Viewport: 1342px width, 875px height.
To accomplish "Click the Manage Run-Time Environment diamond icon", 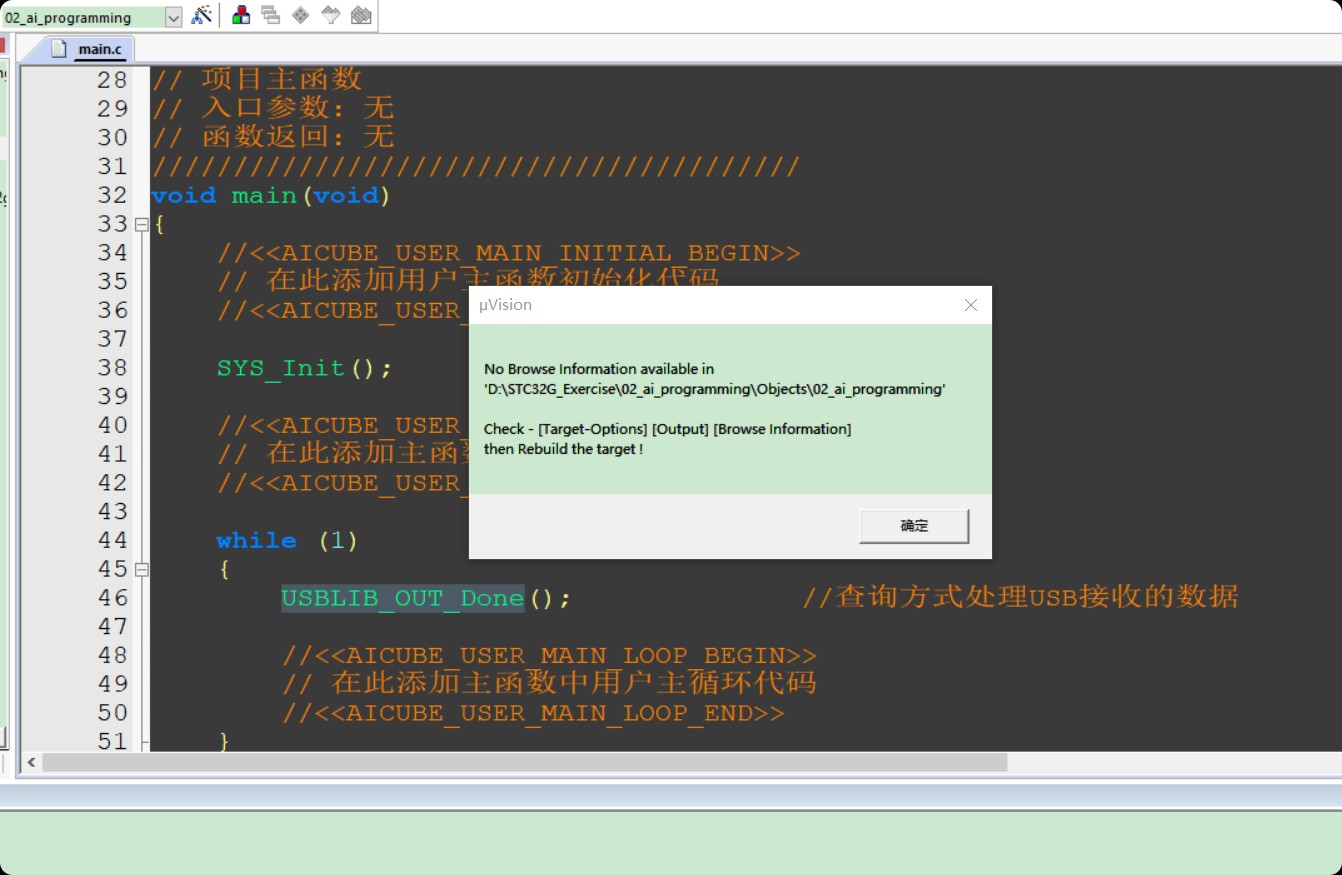I will click(300, 15).
